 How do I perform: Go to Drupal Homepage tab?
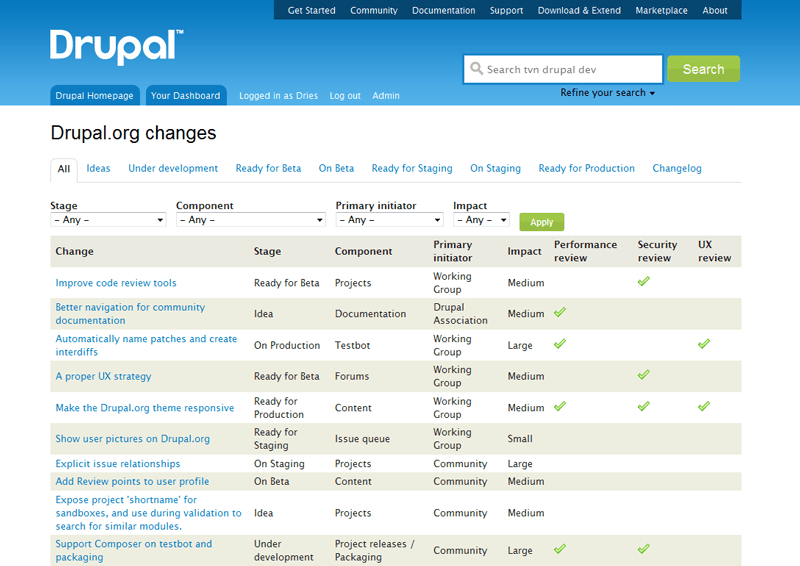pyautogui.click(x=94, y=95)
